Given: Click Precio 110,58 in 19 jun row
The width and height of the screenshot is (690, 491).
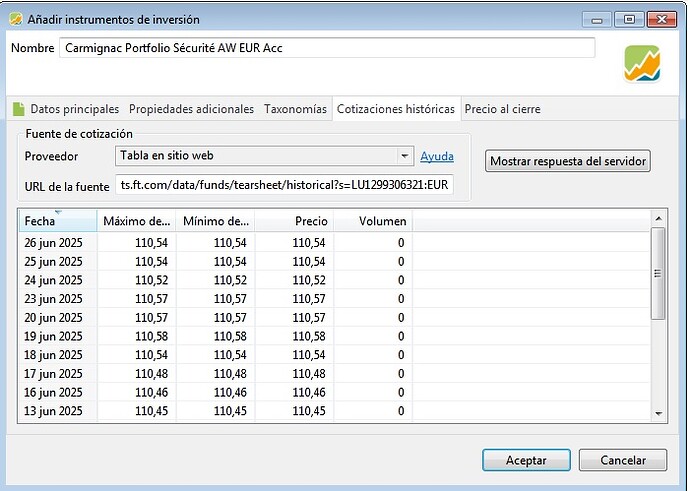Looking at the screenshot, I should 309,336.
